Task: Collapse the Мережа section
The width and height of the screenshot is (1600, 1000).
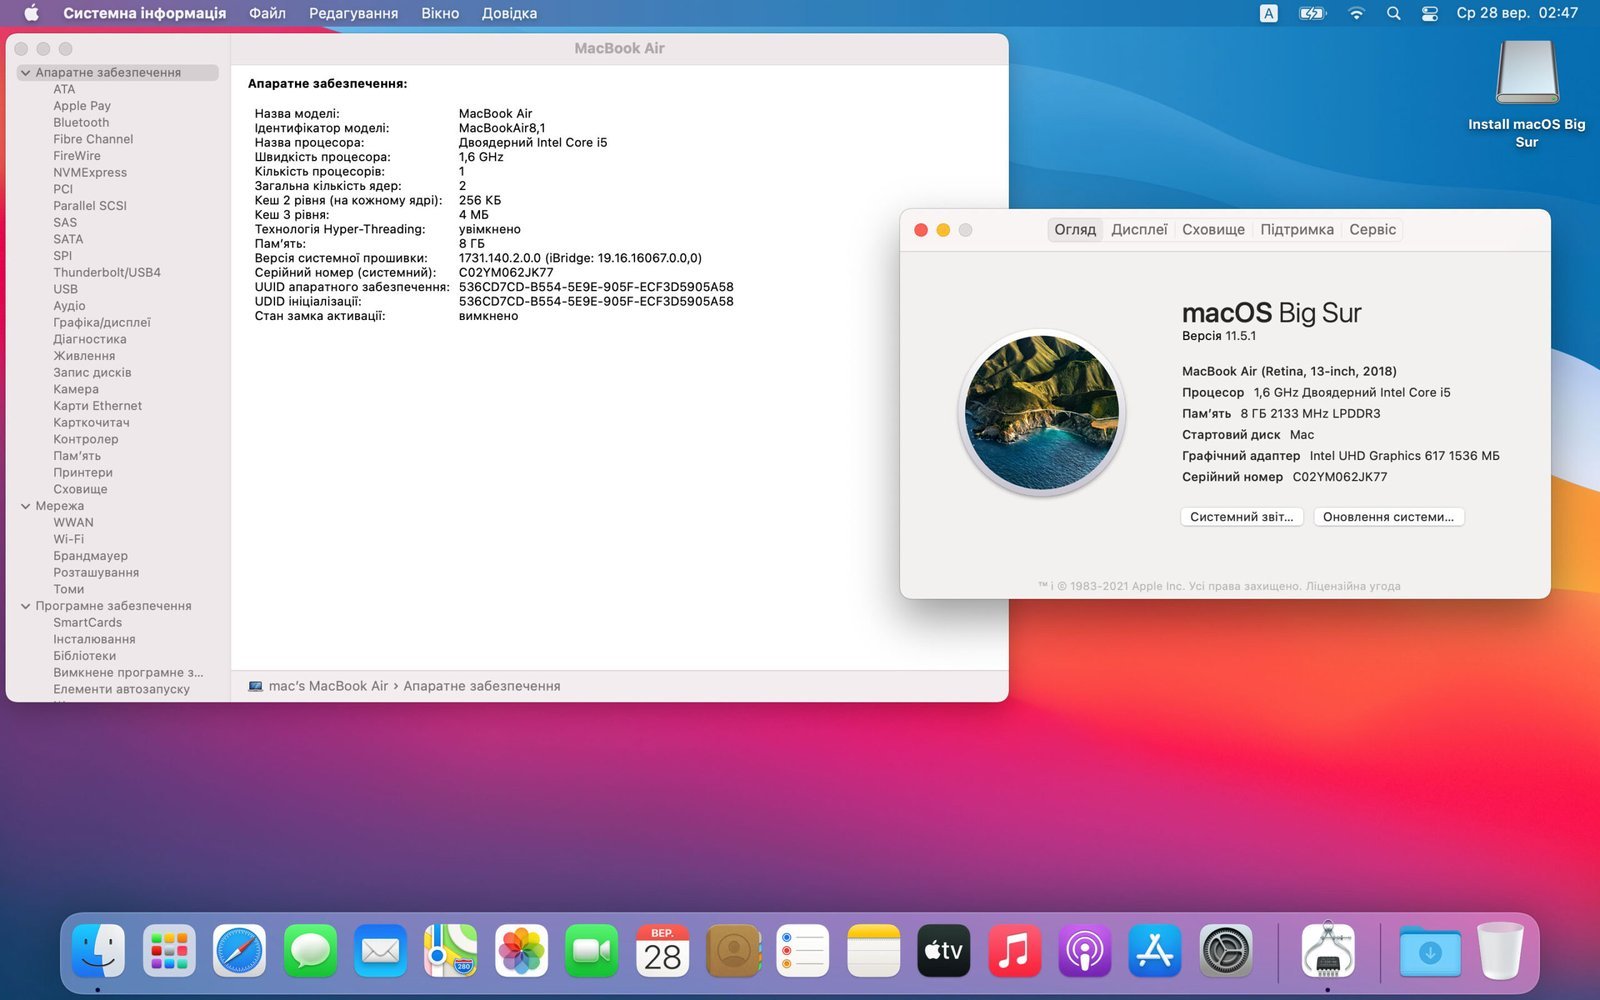Action: pyautogui.click(x=25, y=506)
